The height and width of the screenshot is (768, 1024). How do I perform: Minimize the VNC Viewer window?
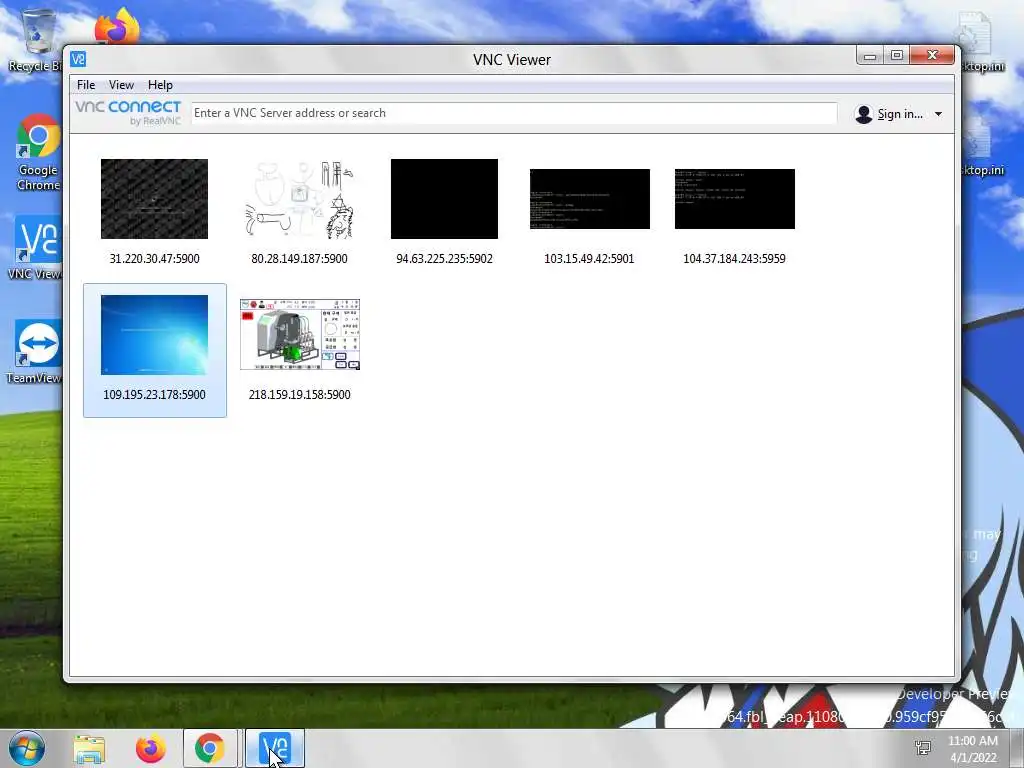(869, 56)
